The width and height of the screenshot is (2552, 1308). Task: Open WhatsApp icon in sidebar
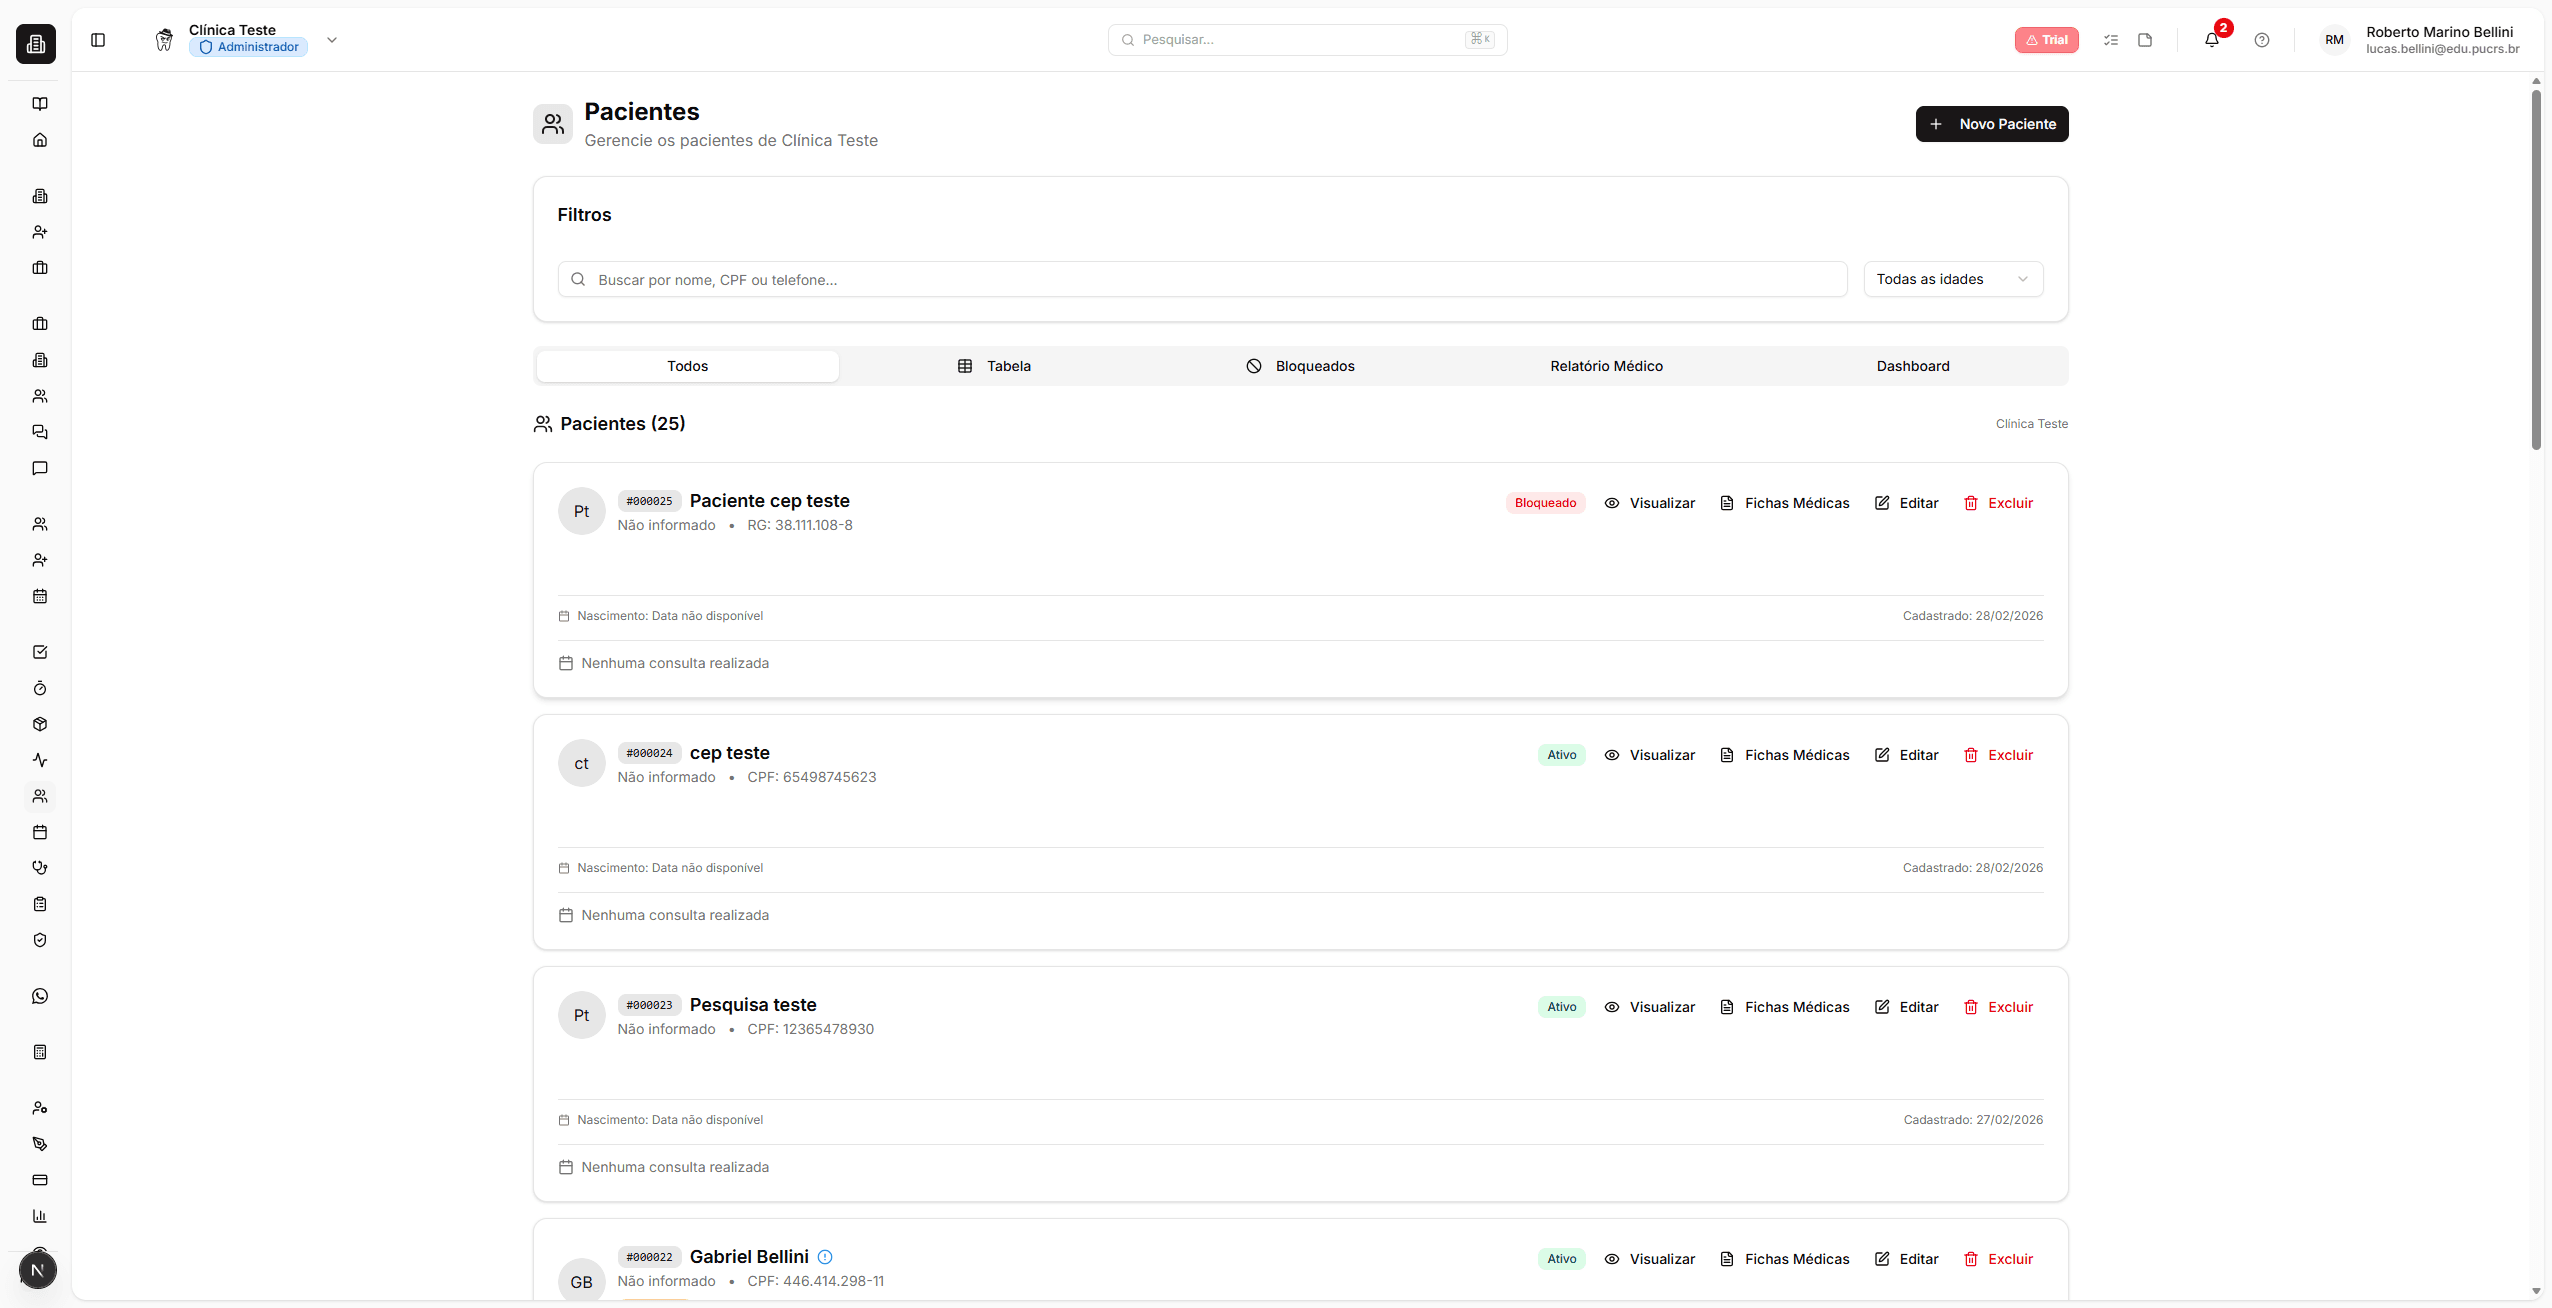40,996
